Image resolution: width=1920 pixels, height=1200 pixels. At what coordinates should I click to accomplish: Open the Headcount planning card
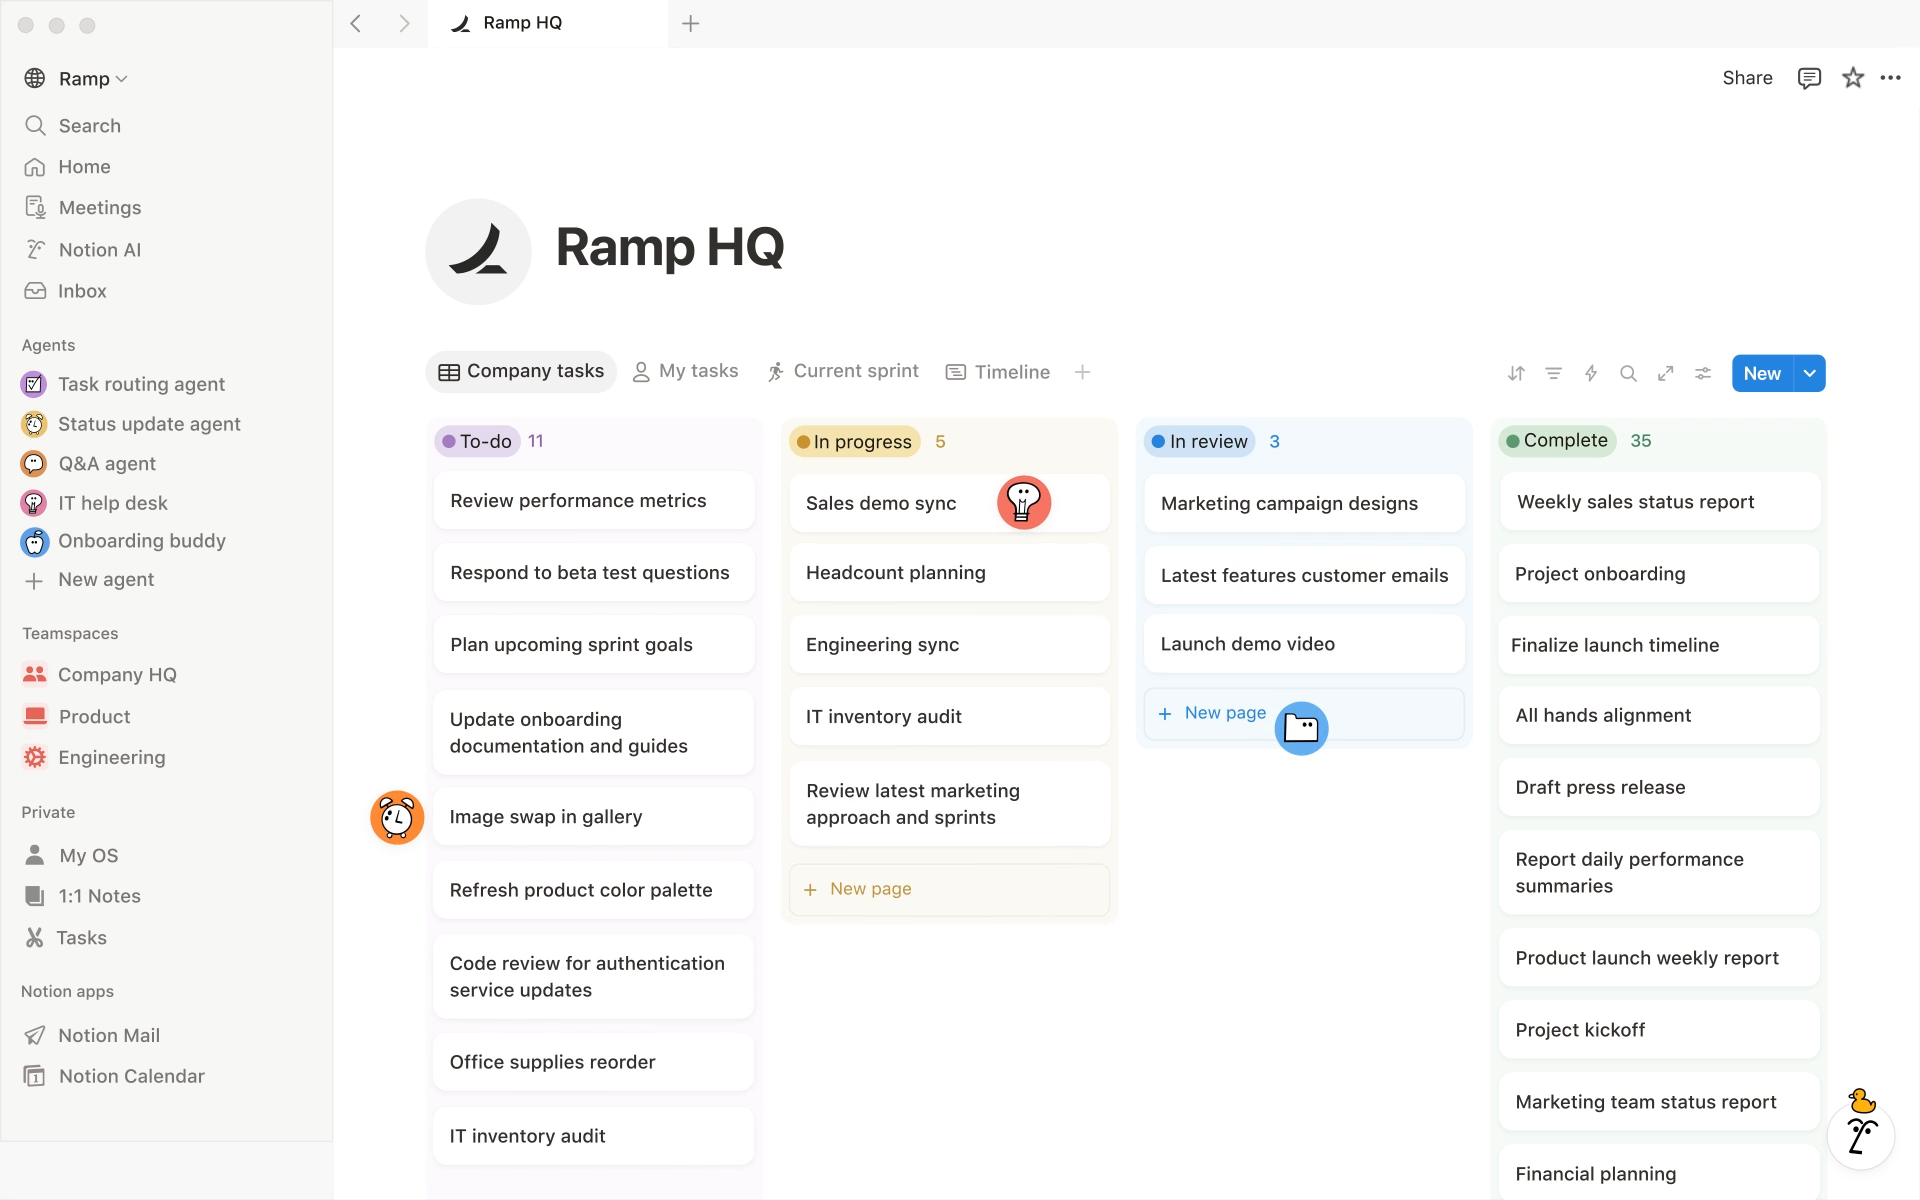click(x=949, y=573)
